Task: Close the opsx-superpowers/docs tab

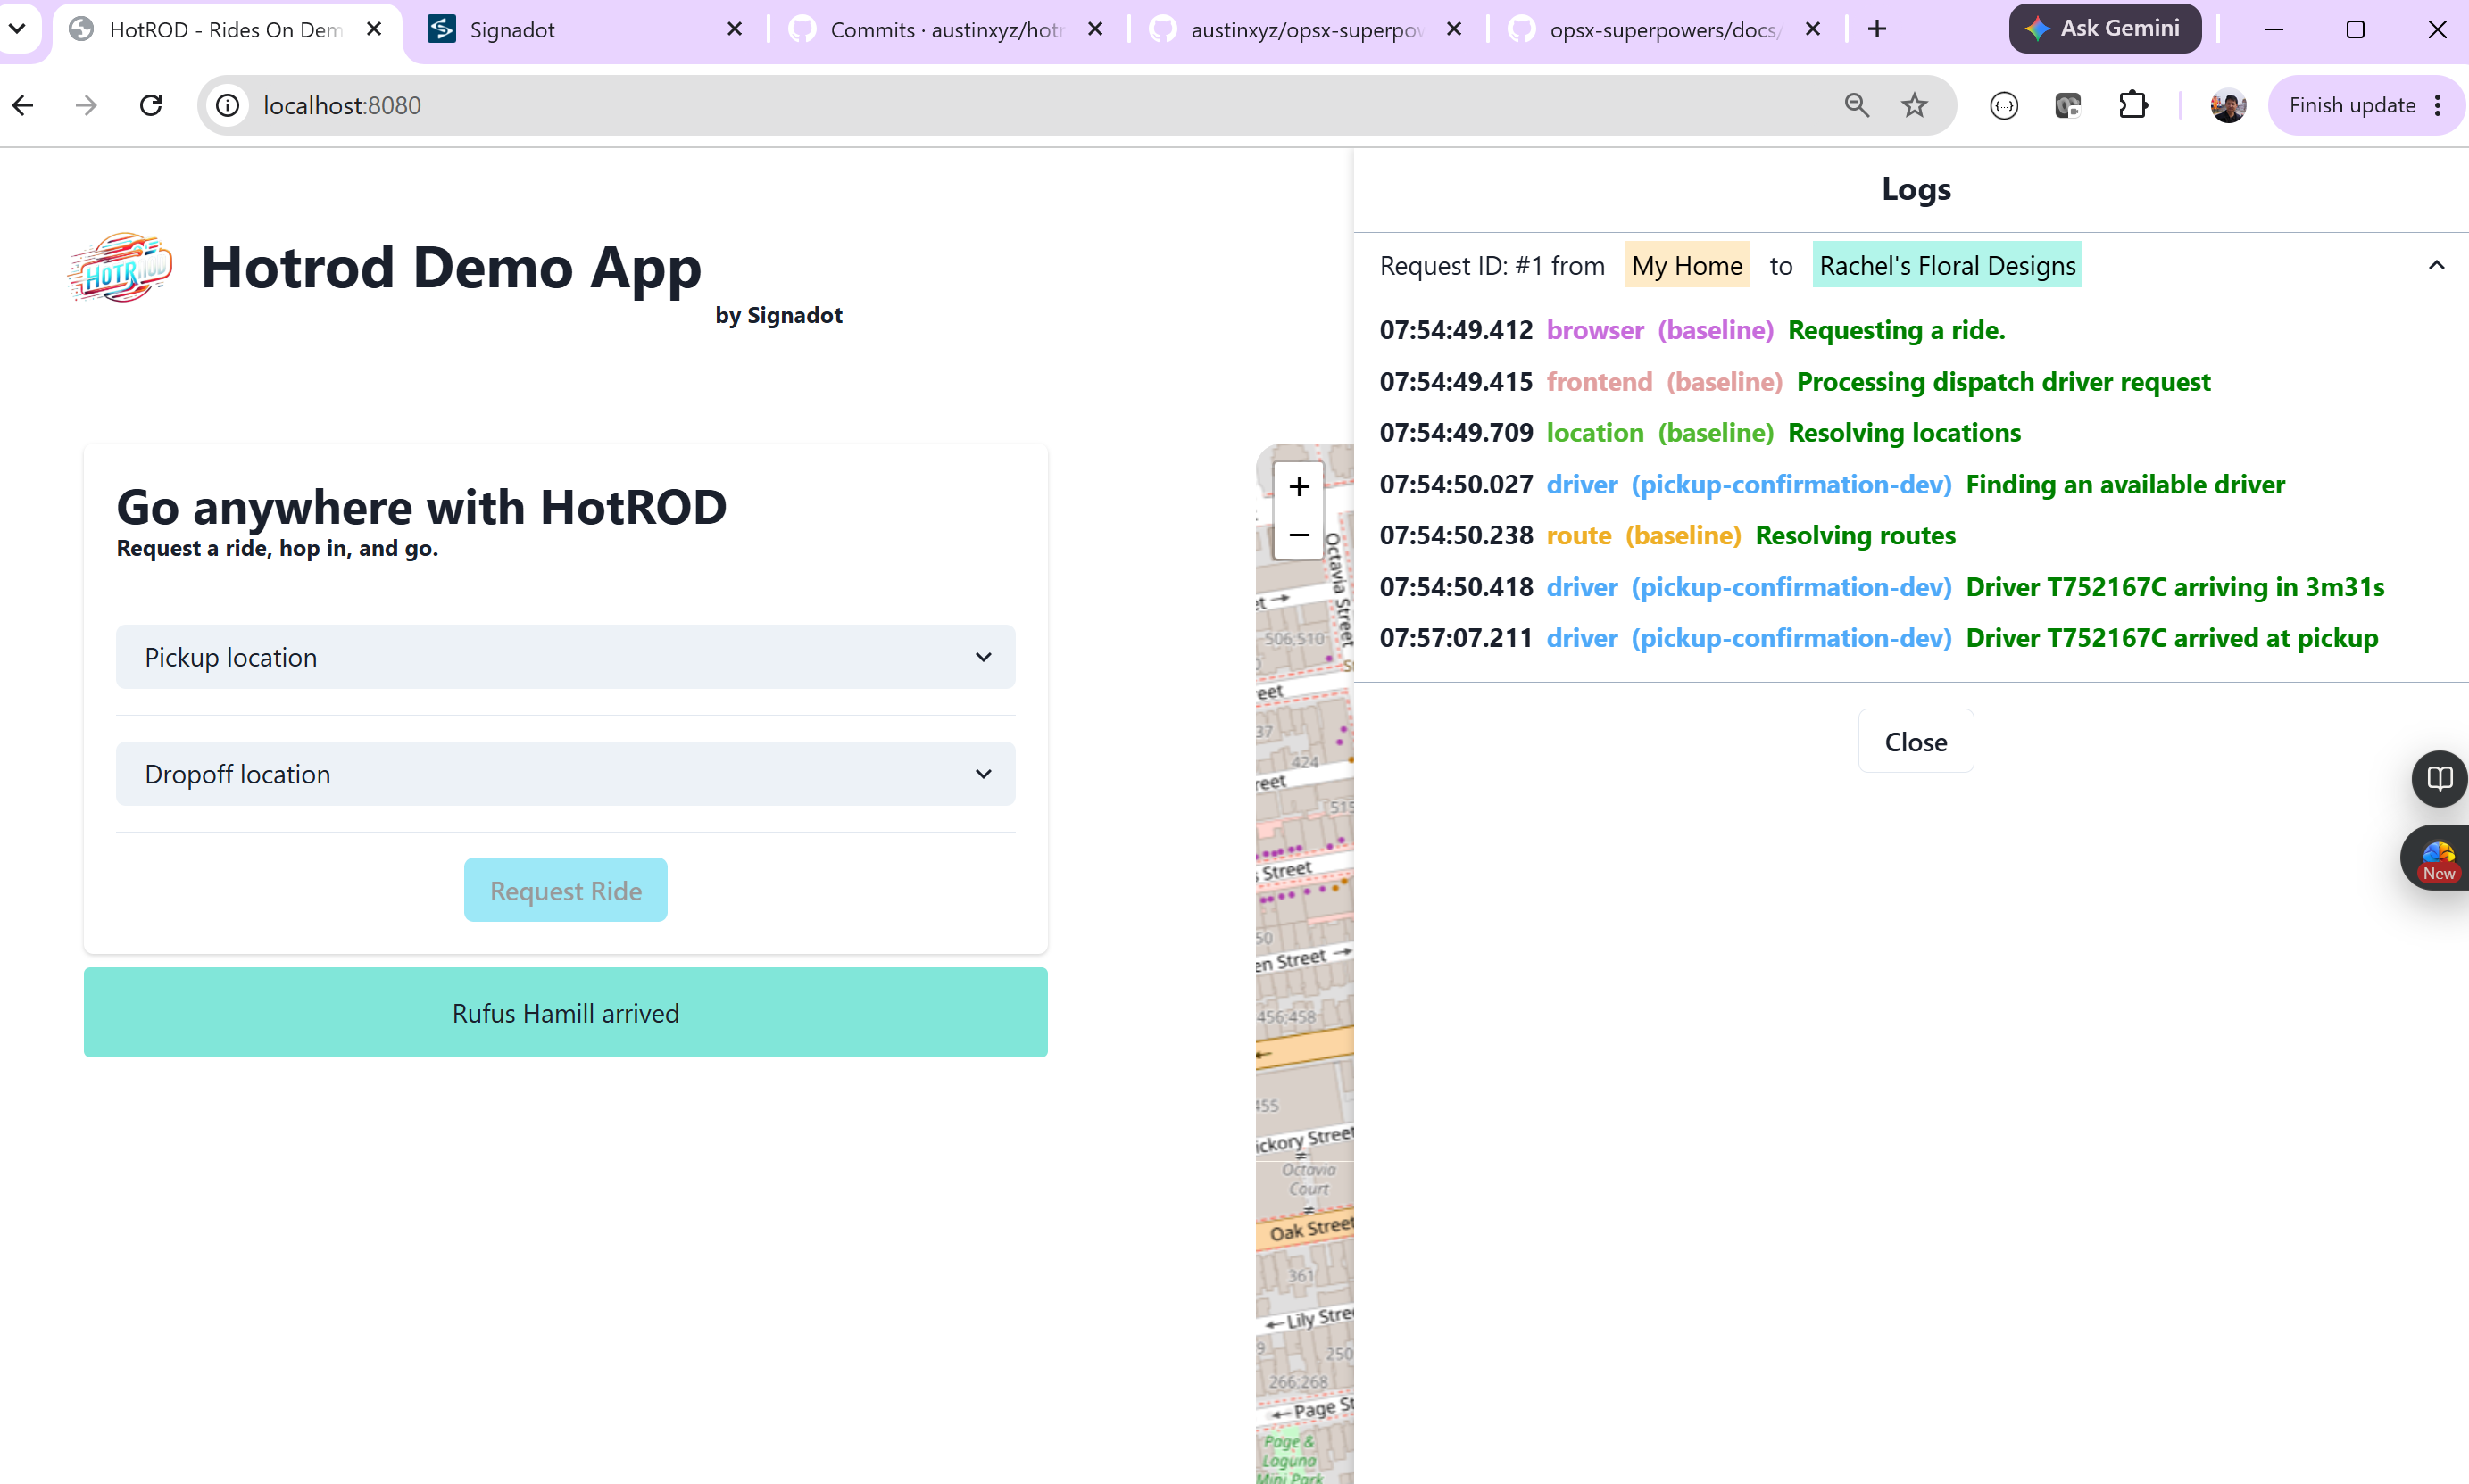Action: pos(1812,29)
